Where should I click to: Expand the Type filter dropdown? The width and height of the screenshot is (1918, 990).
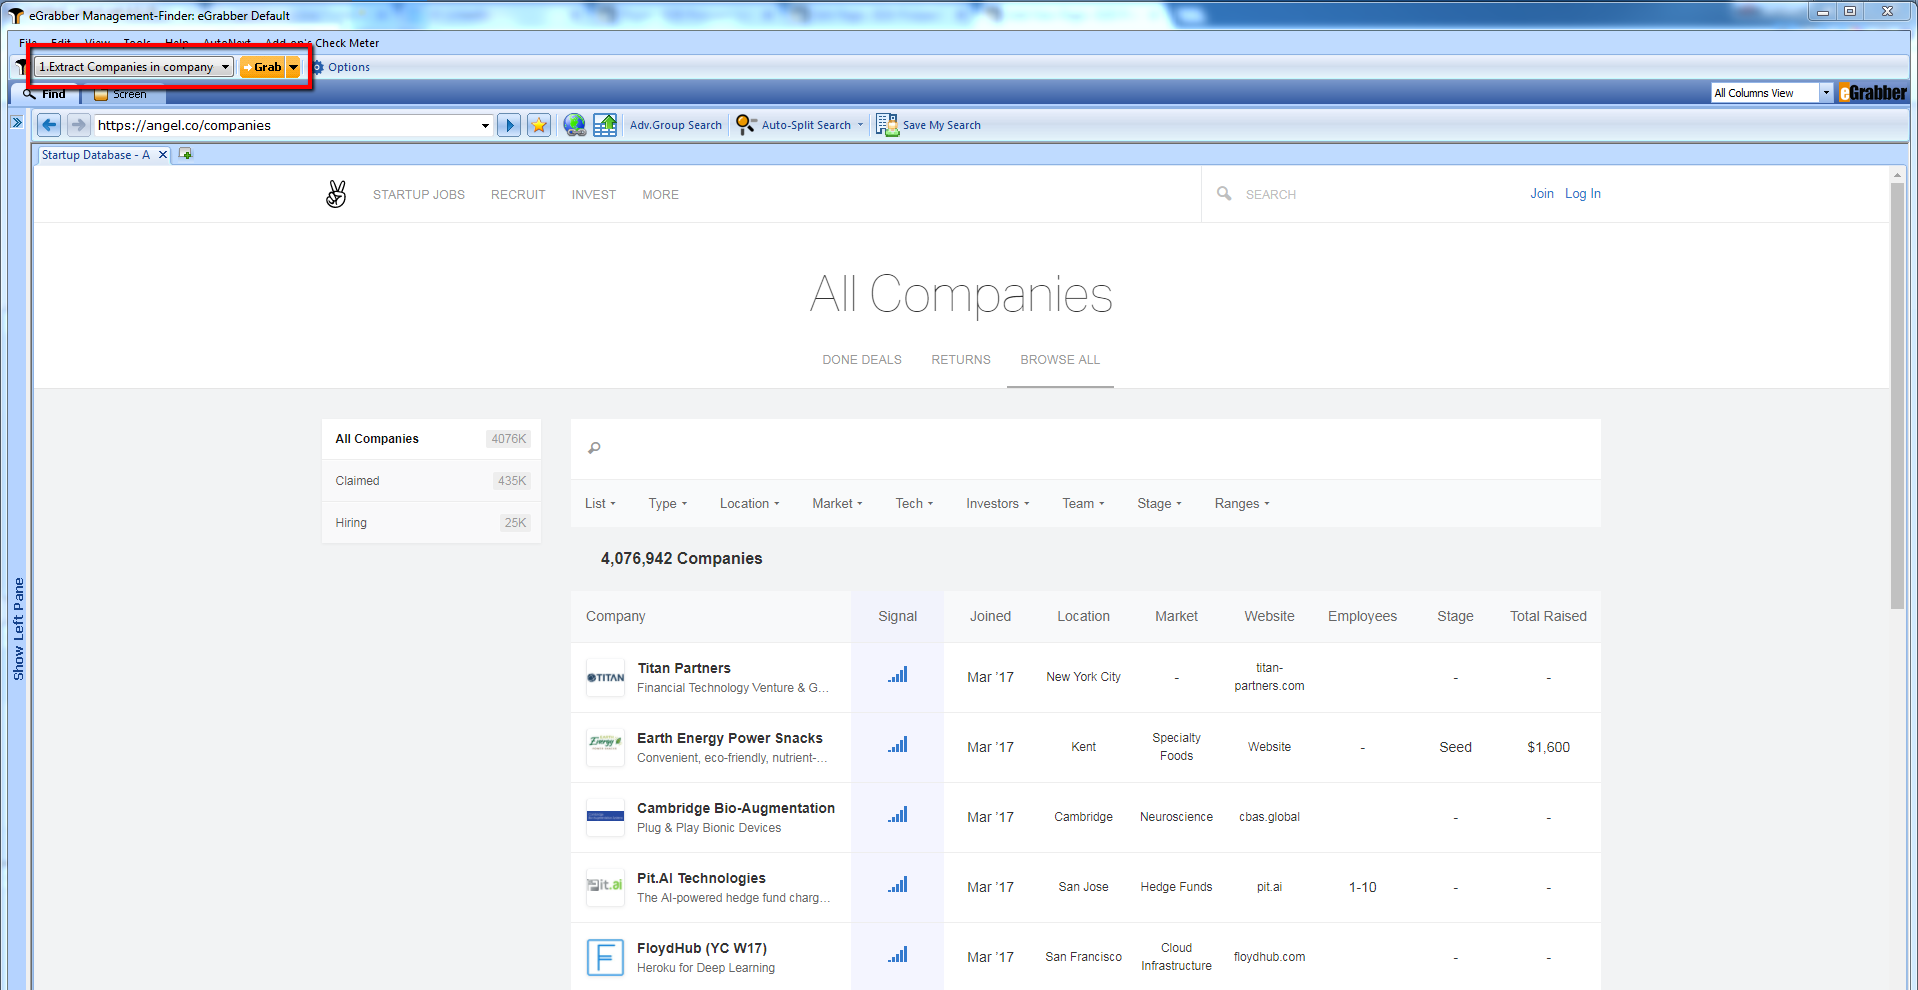point(668,503)
